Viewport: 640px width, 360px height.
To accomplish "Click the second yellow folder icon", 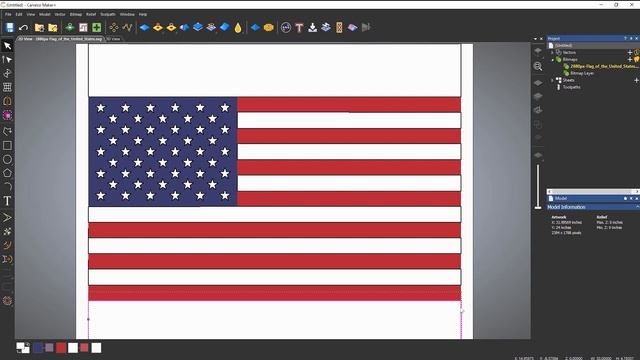I will (x=53, y=28).
